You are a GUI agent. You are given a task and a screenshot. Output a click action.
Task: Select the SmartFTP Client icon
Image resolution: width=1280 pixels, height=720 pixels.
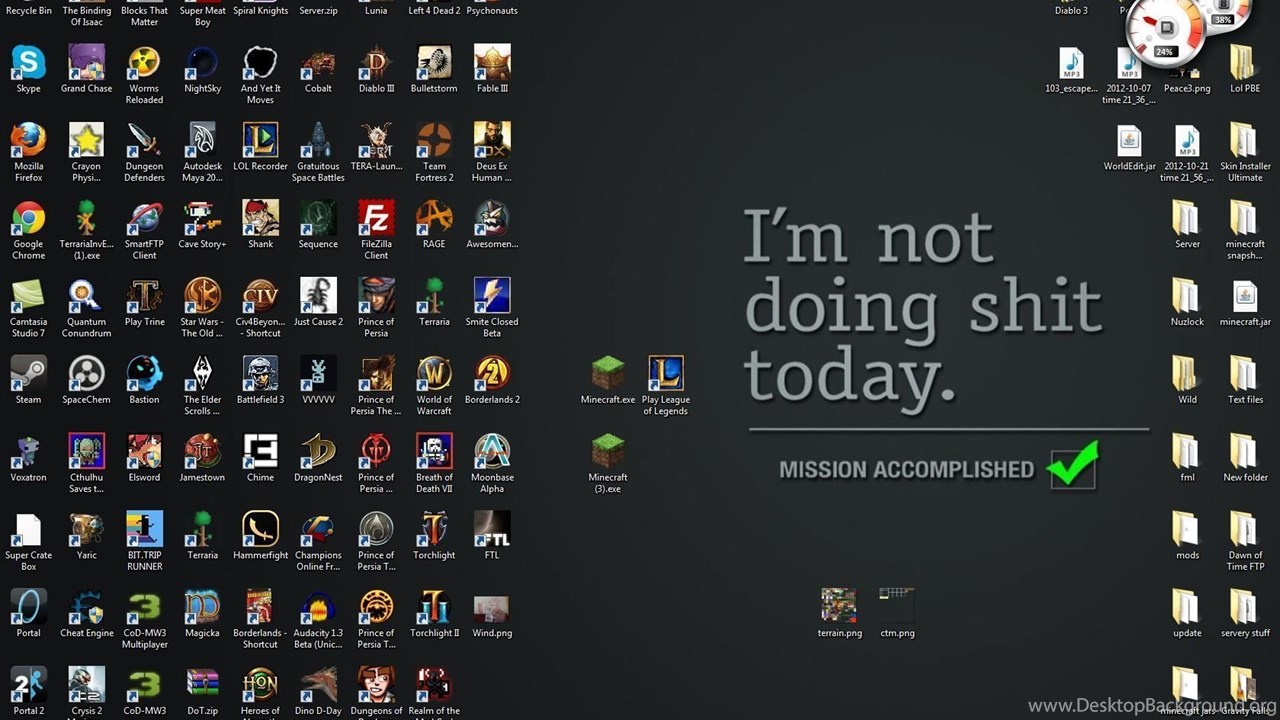(144, 219)
